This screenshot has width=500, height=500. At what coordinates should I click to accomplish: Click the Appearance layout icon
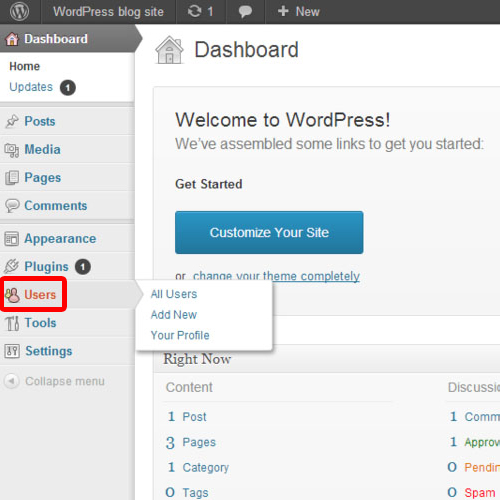click(x=12, y=239)
